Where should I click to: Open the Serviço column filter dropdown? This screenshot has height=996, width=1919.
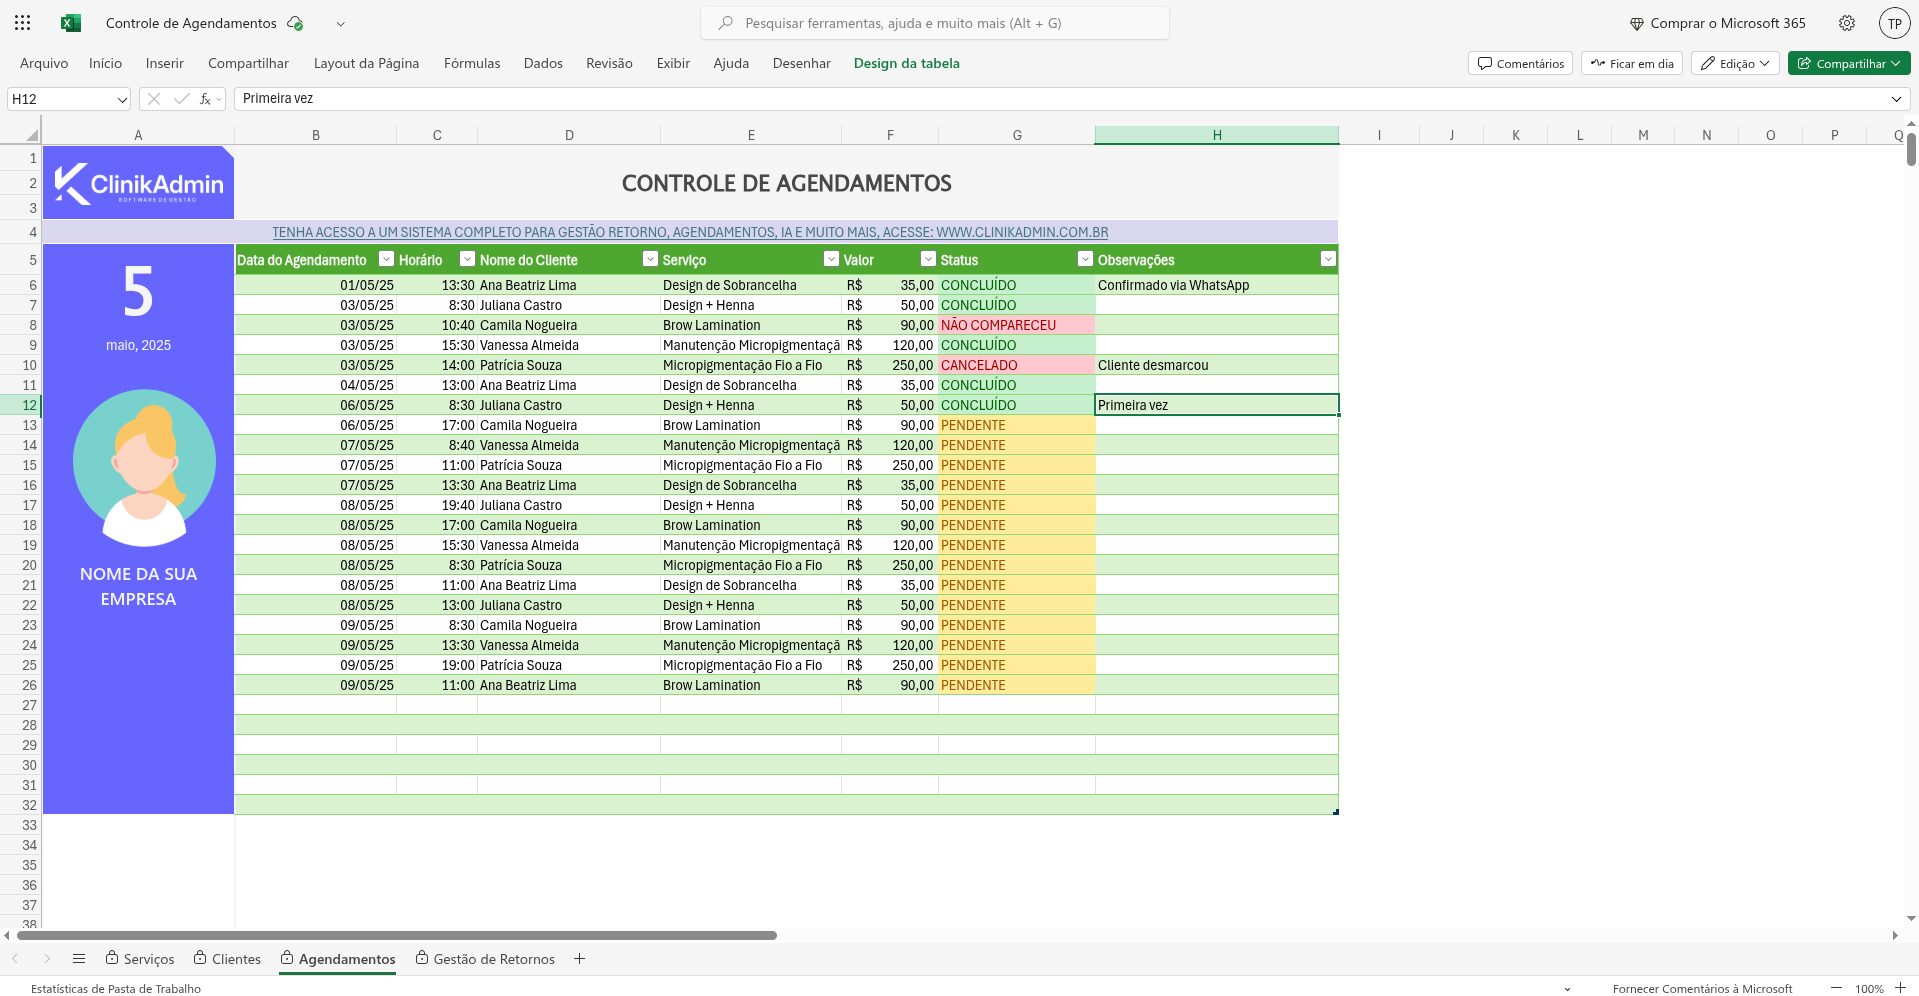(830, 259)
